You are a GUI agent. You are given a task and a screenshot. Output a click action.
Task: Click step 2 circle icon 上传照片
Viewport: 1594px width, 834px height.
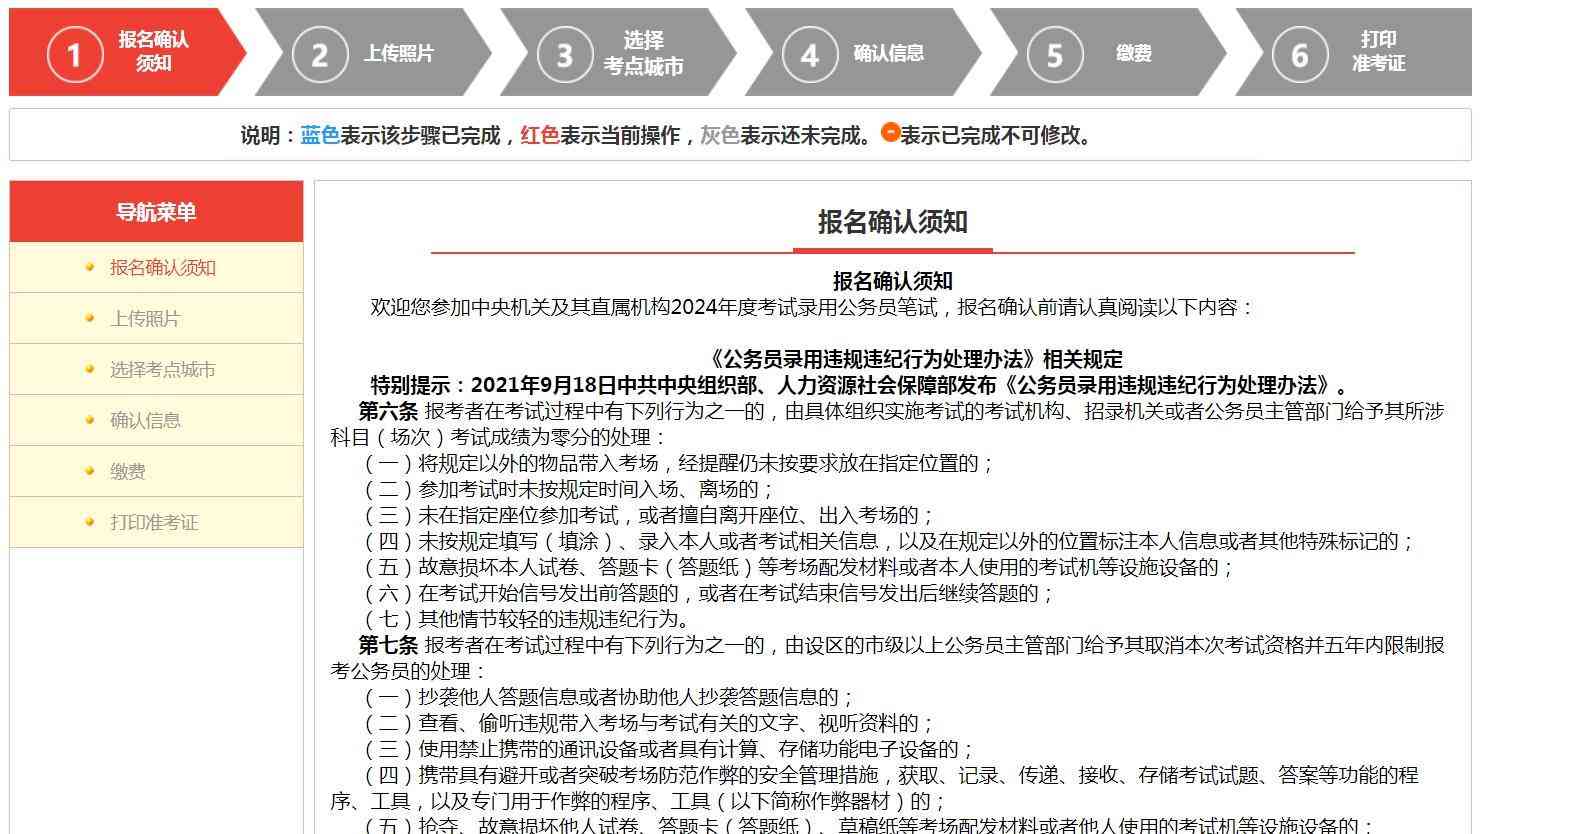[320, 53]
